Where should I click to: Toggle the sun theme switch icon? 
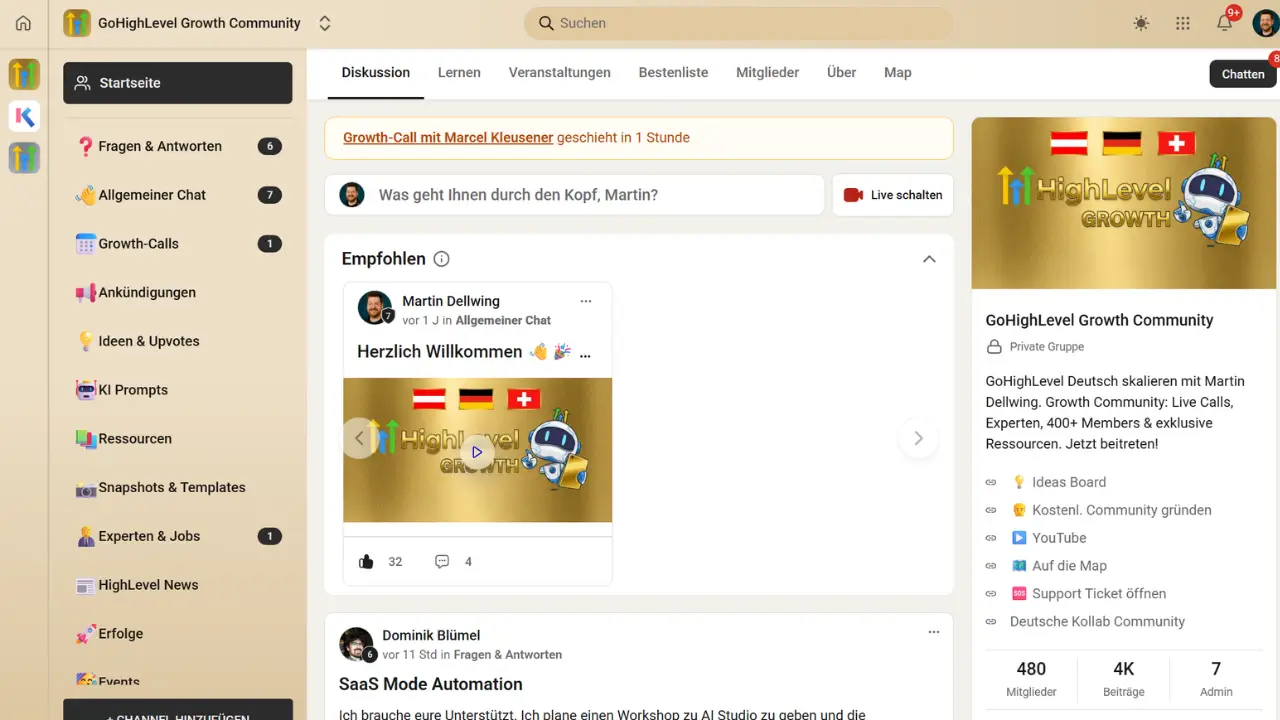[1141, 23]
